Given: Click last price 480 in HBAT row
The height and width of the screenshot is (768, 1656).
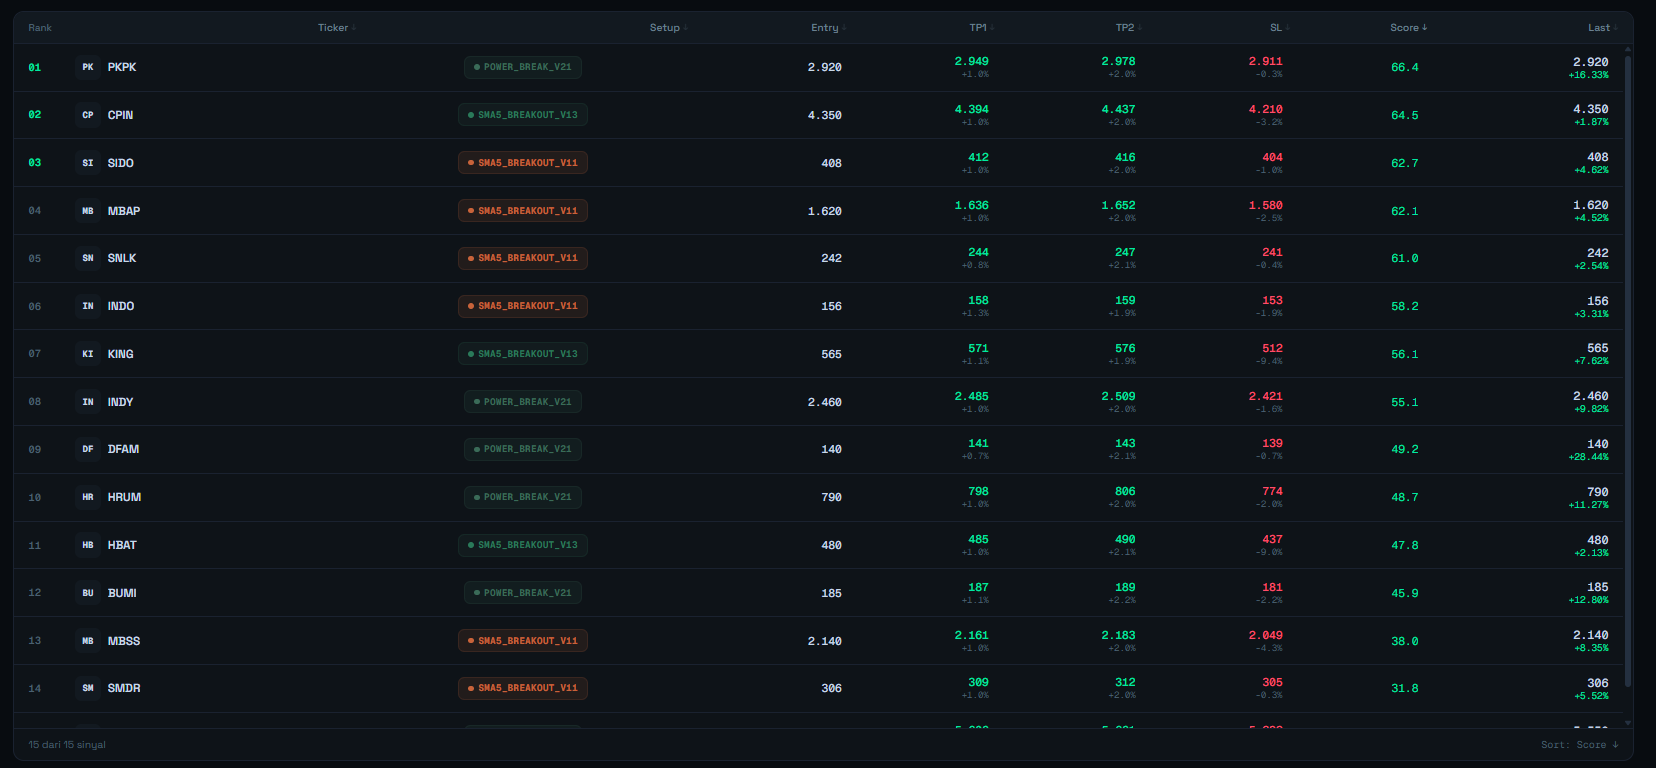Looking at the screenshot, I should point(1598,540).
